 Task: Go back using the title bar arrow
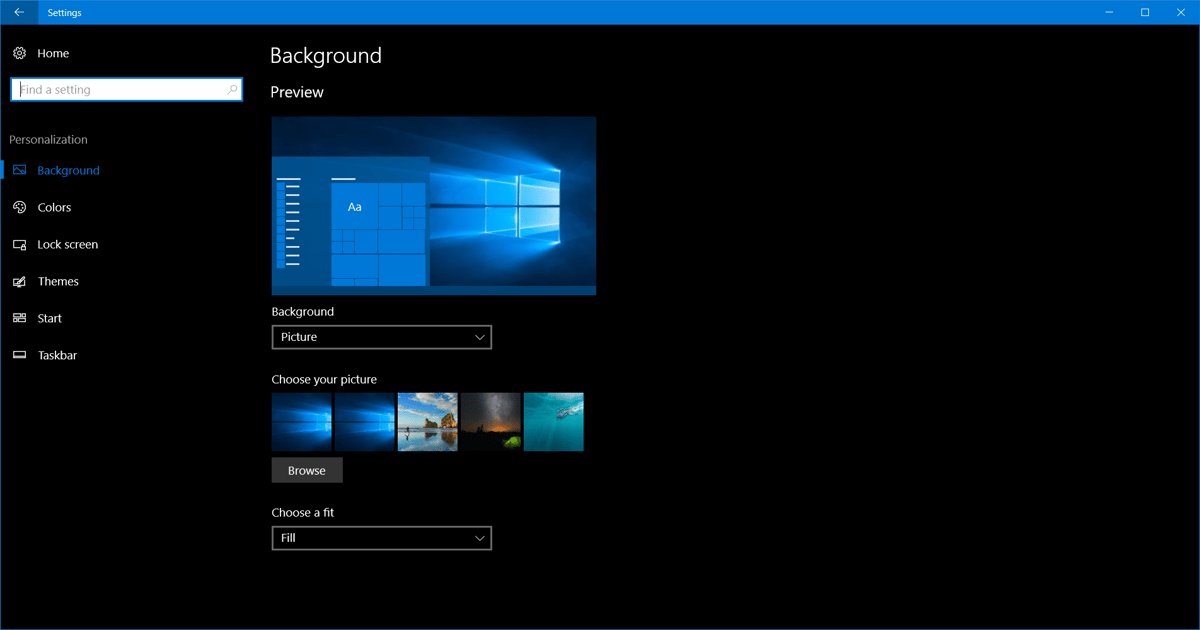tap(19, 12)
